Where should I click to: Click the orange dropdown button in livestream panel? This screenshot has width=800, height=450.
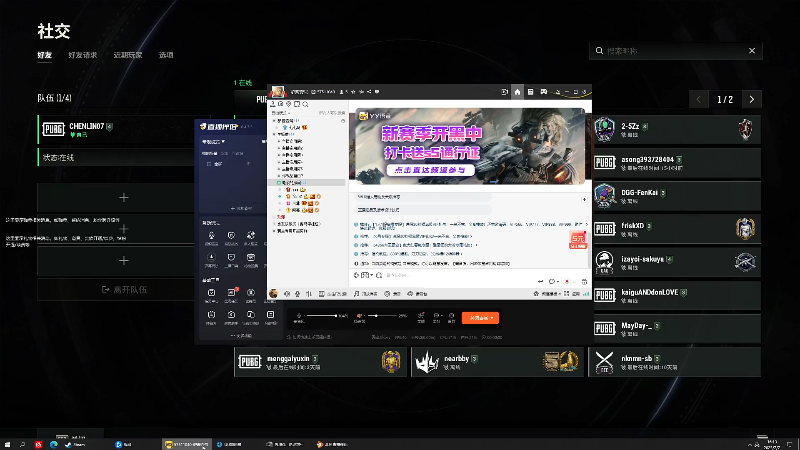coord(480,318)
